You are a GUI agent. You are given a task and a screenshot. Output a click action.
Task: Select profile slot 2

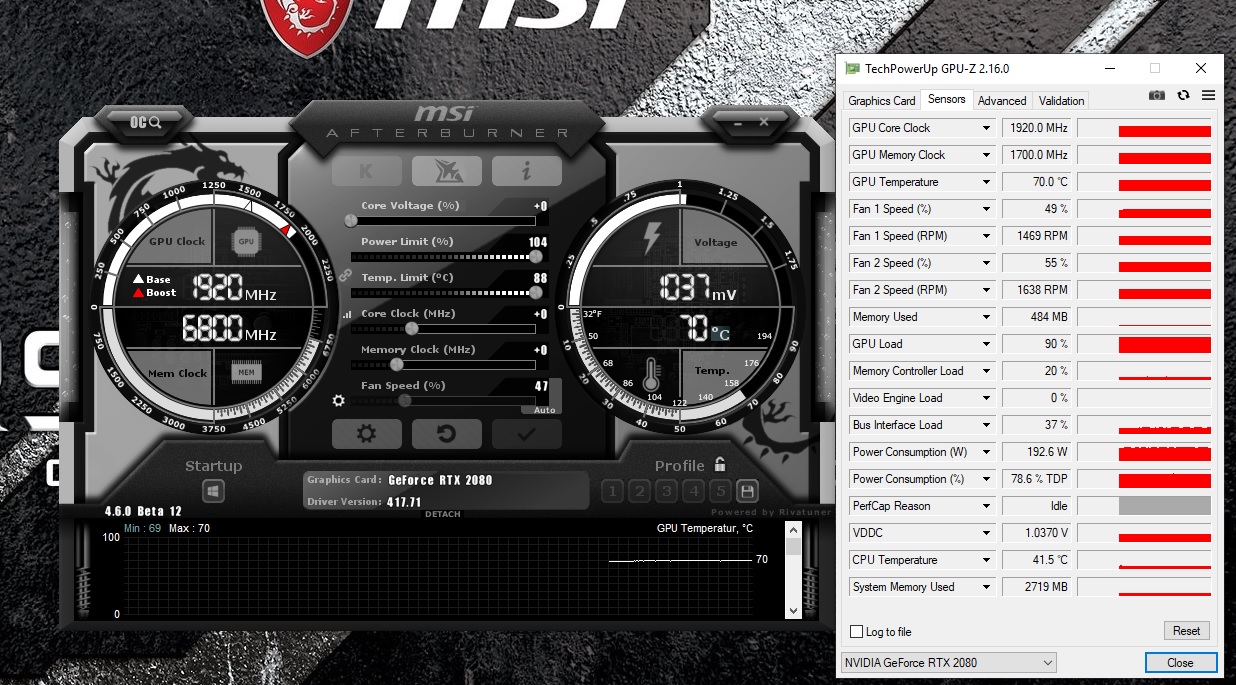pyautogui.click(x=639, y=491)
